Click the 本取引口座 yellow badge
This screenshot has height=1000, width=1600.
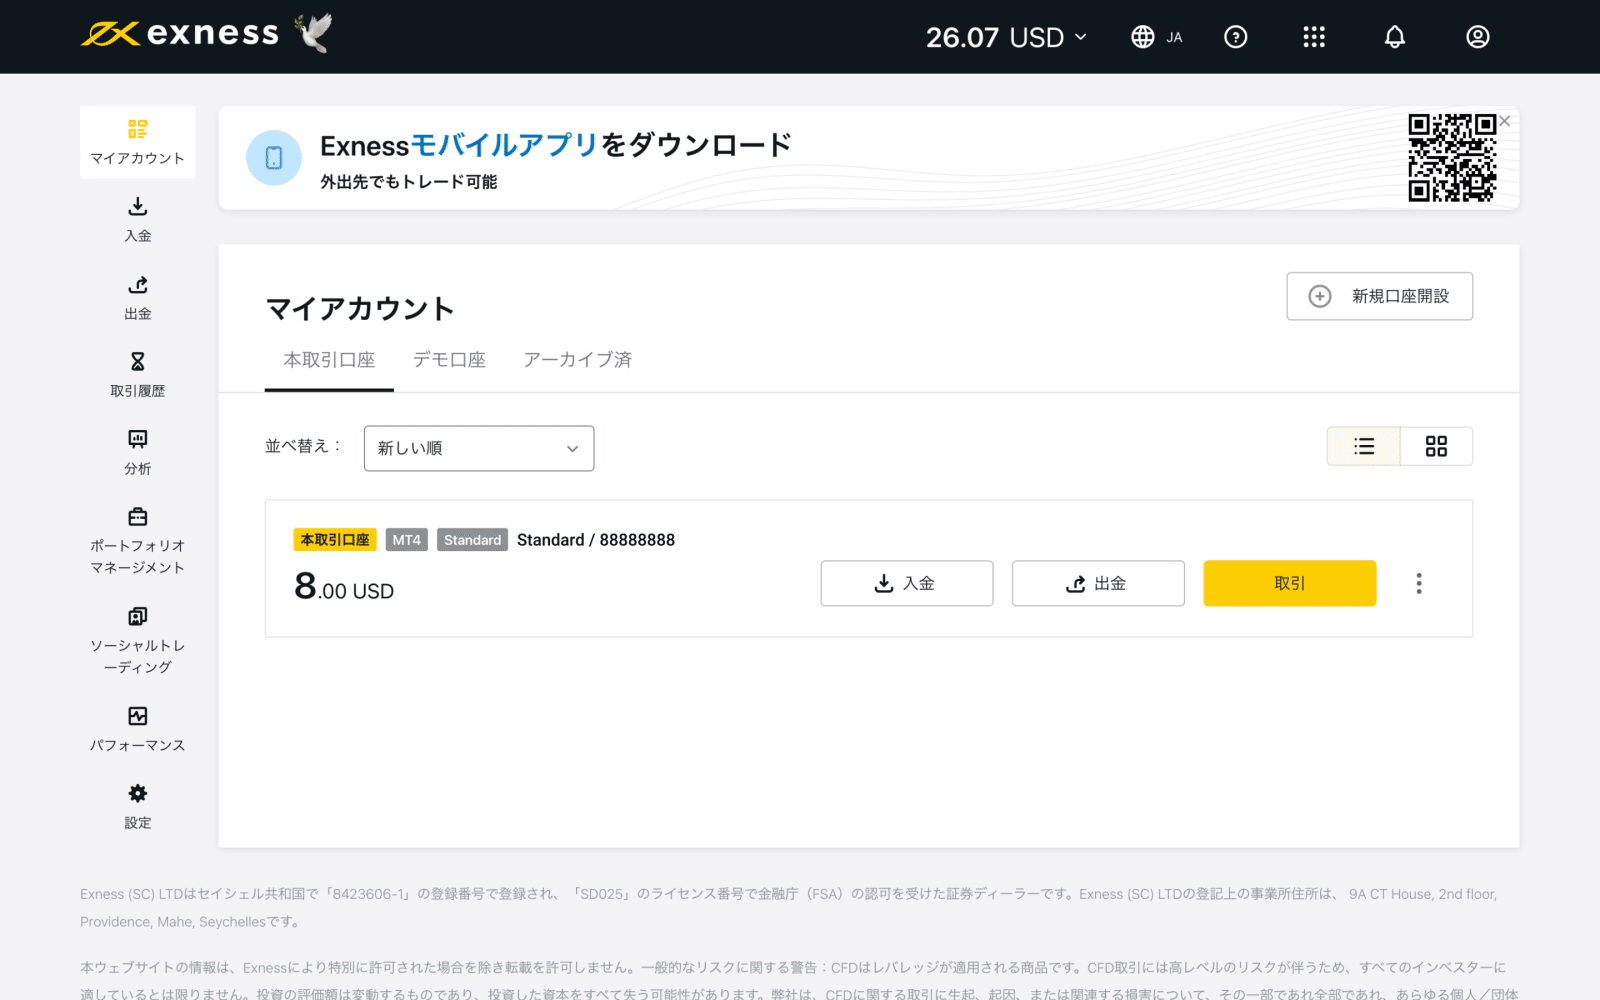pos(335,540)
